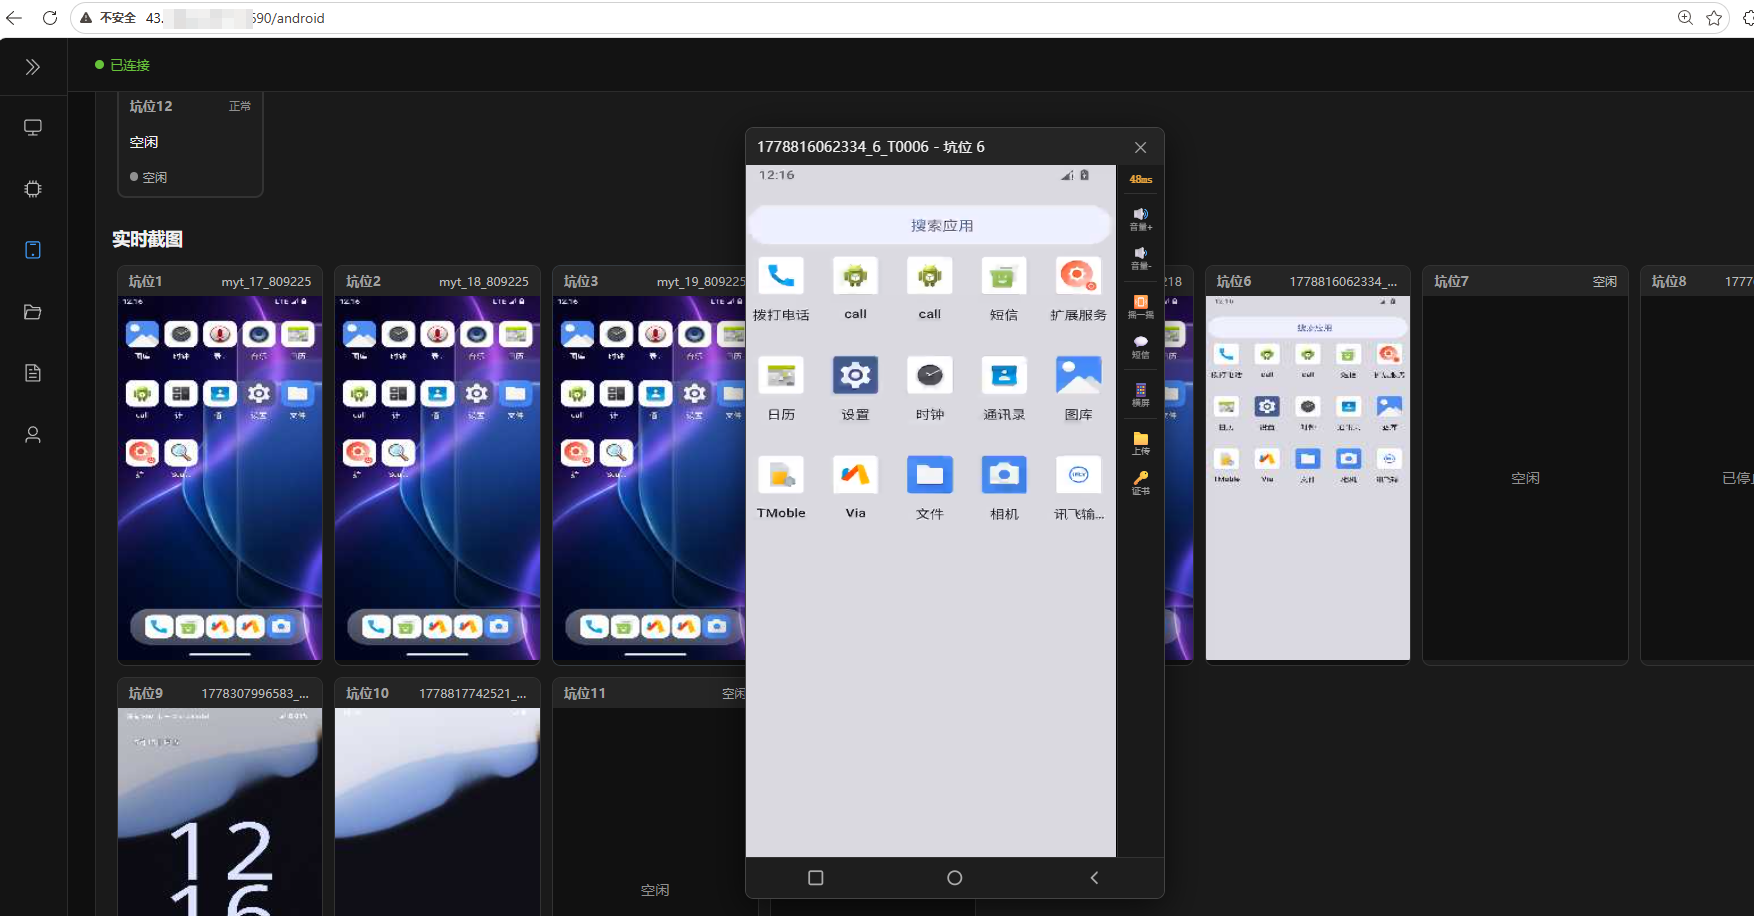Screen dimensions: 1754x916
Task: Click the 坑位12 status card title
Action: point(151,106)
